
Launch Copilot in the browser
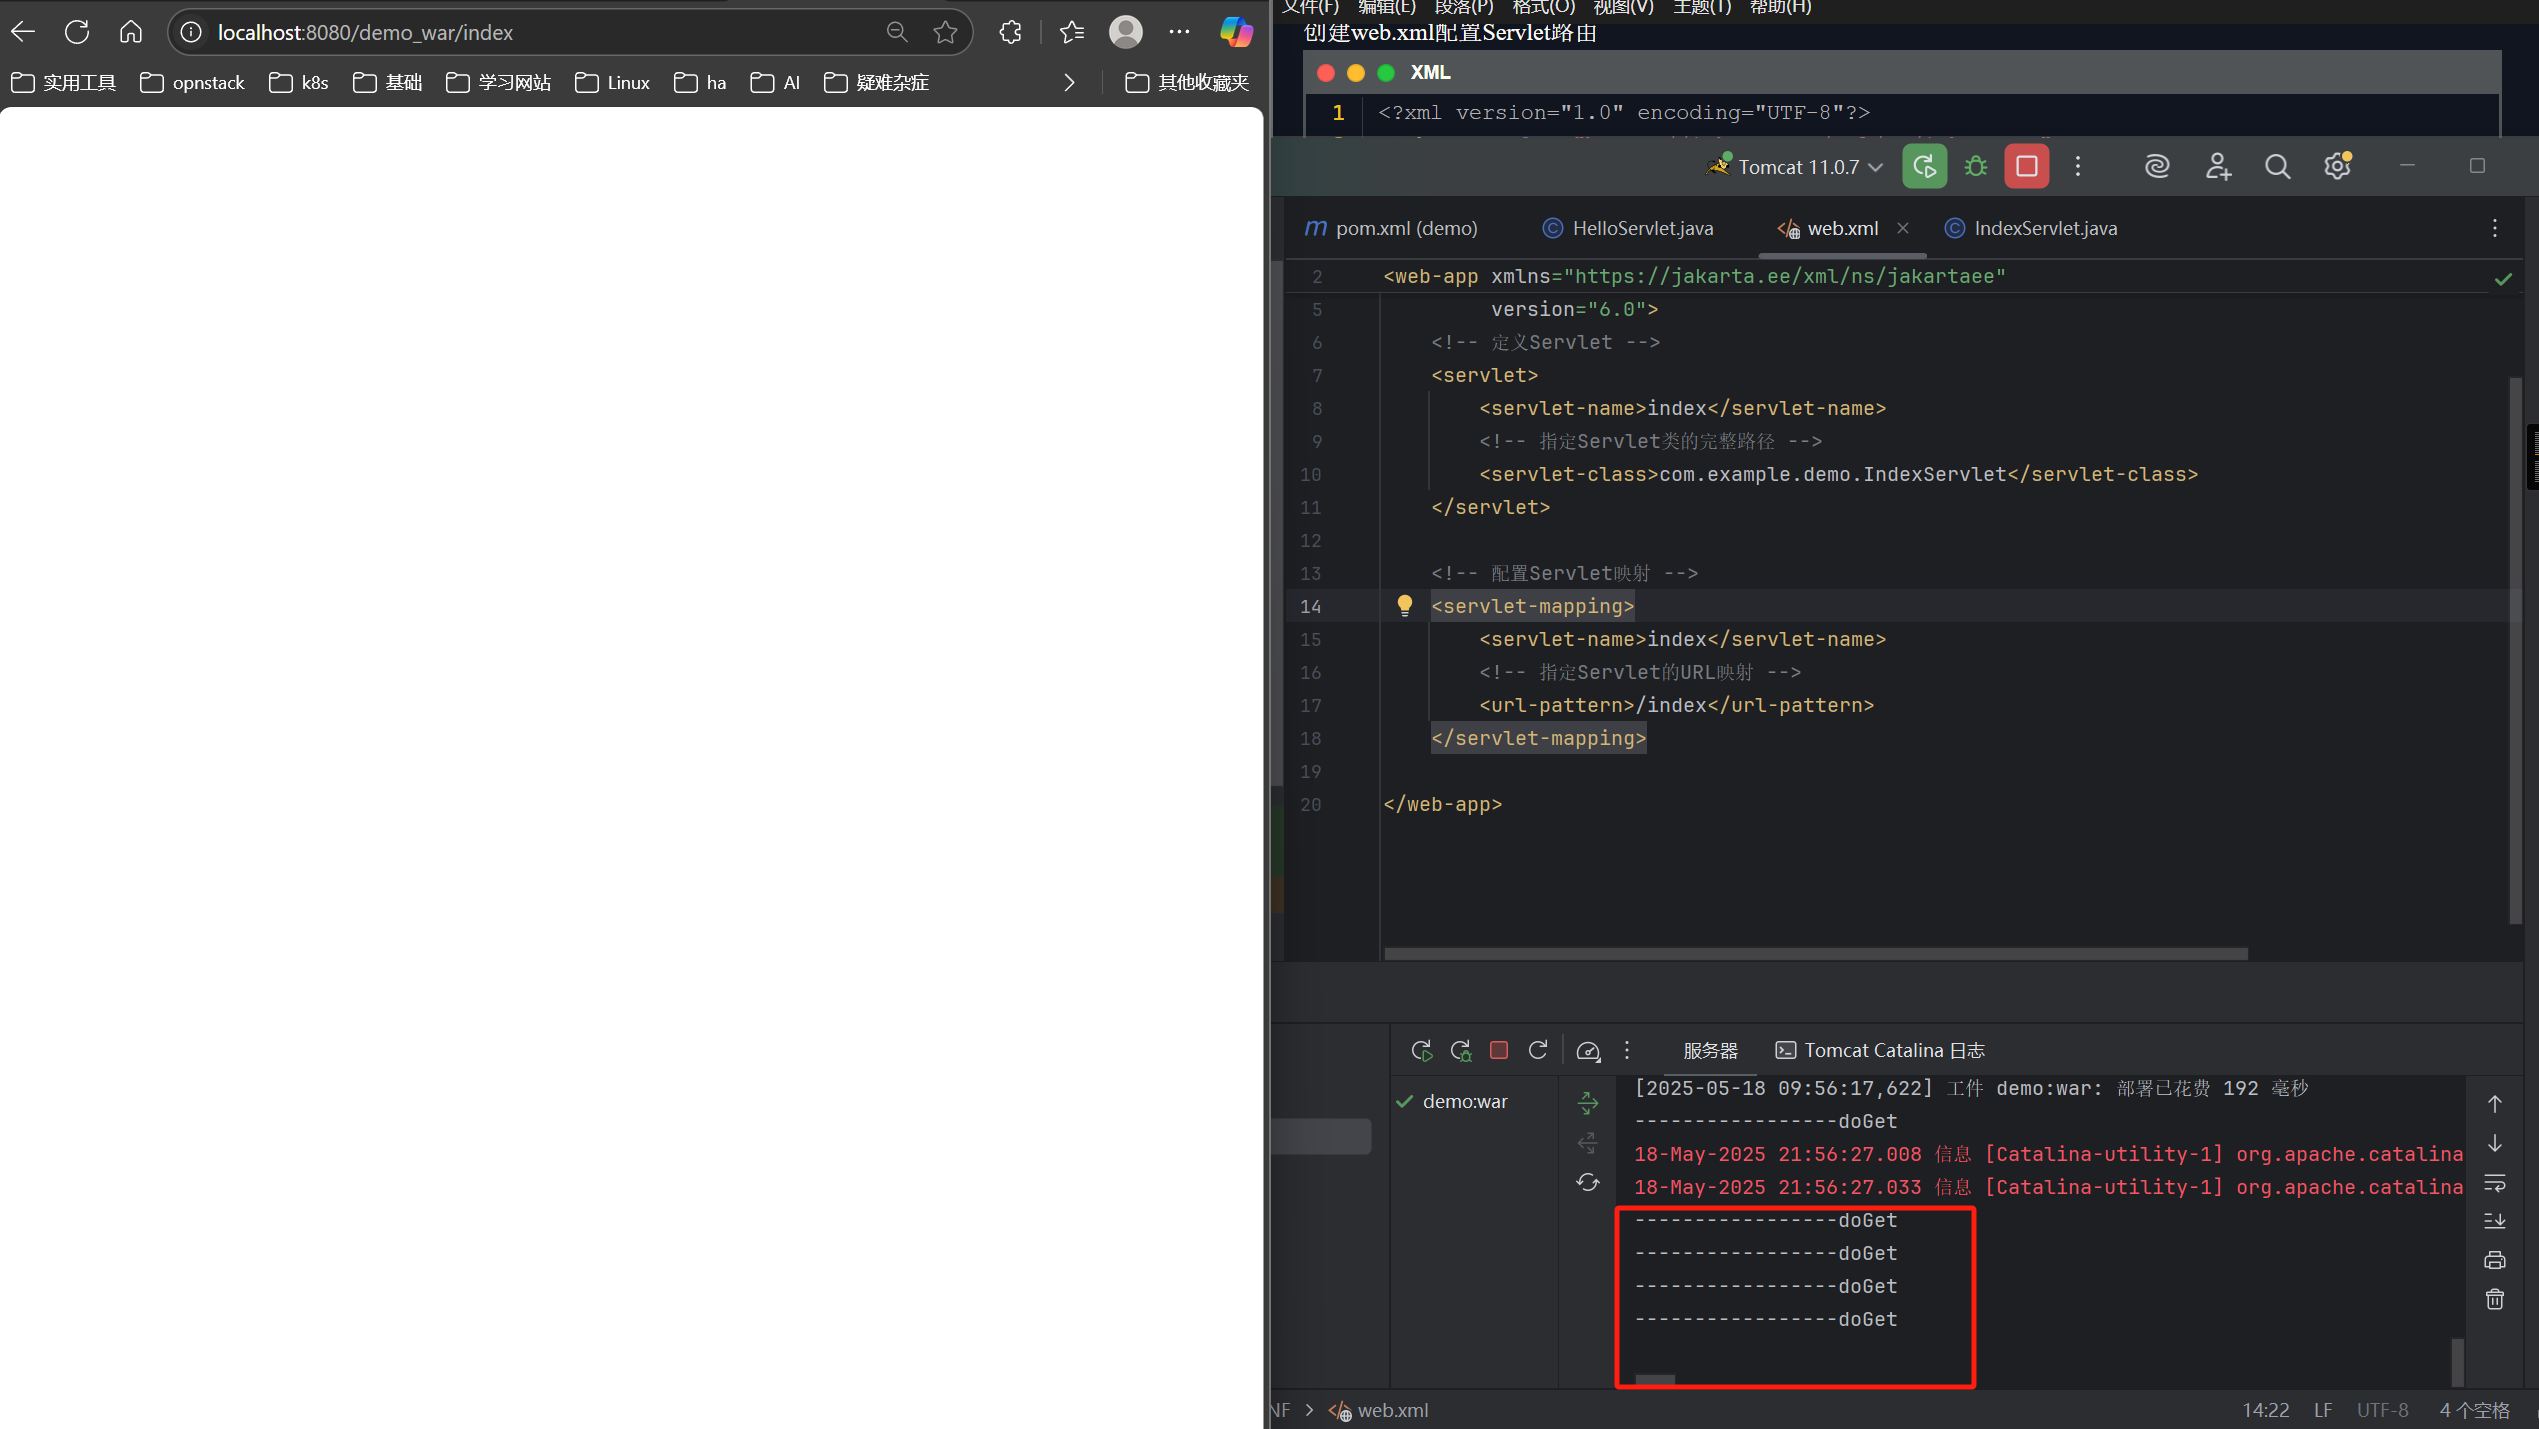1236,32
